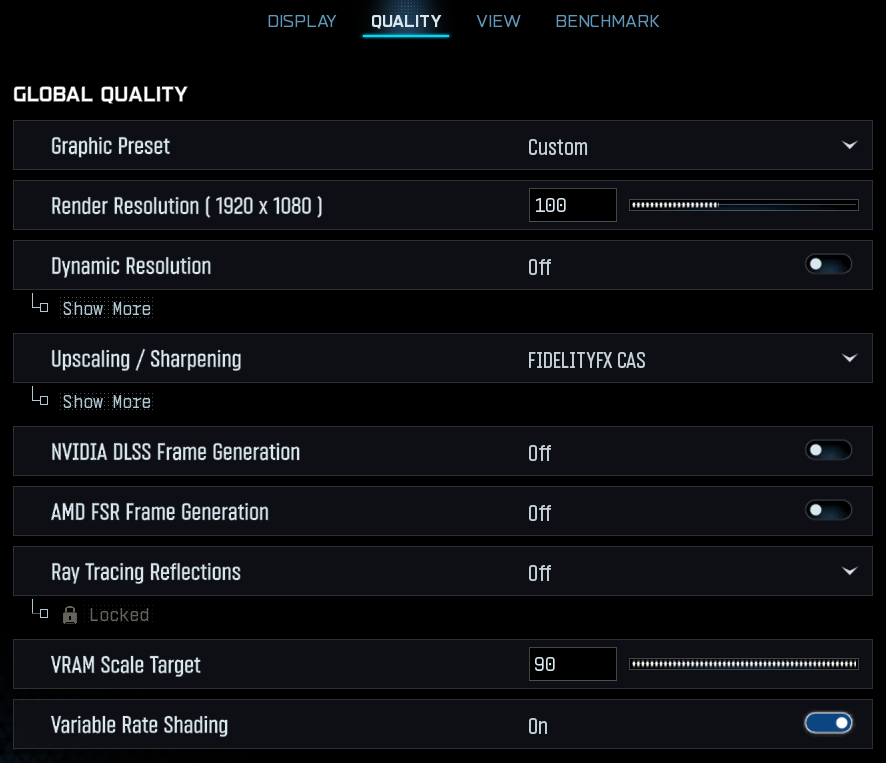Switch to the DISPLAY tab
This screenshot has height=763, width=886.
click(302, 21)
